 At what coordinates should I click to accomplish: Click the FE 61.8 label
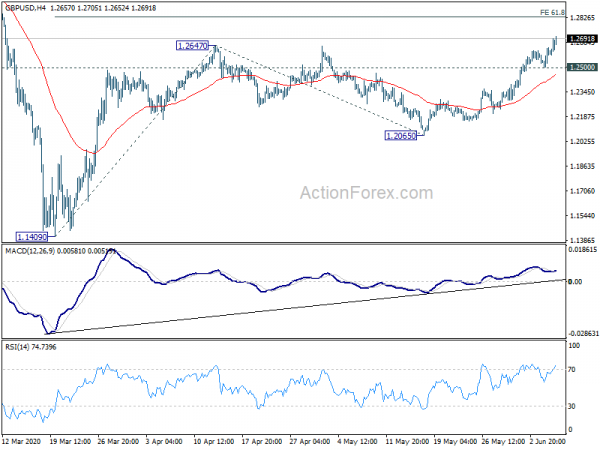[552, 13]
